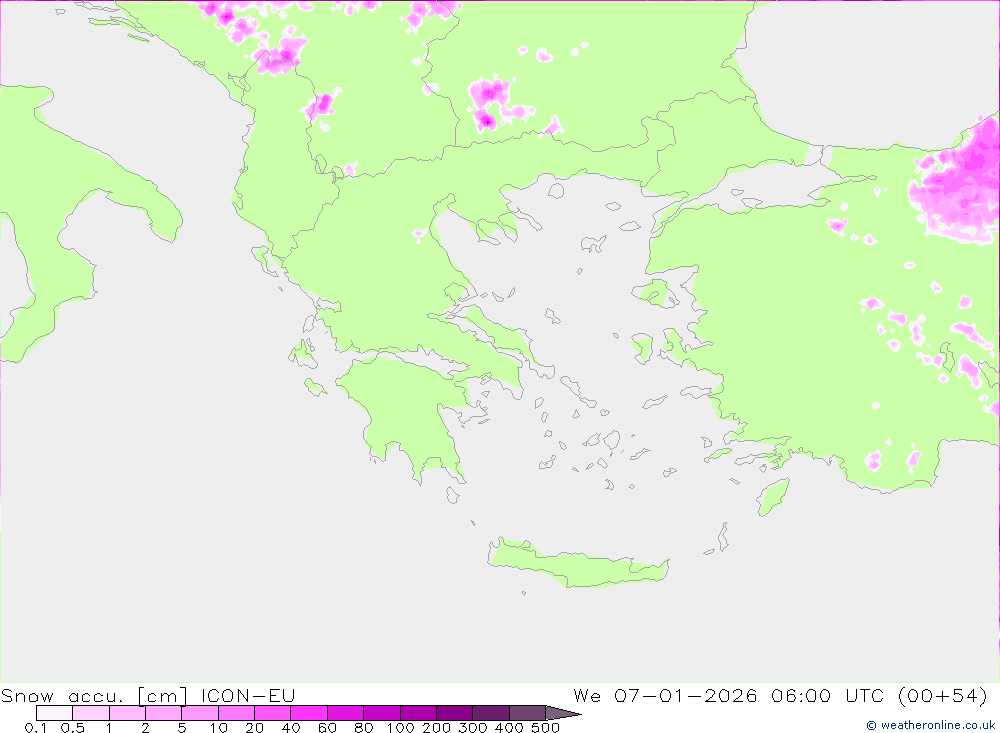Pick the 2–5 cm legend swatch
The image size is (1000, 733).
(x=163, y=713)
